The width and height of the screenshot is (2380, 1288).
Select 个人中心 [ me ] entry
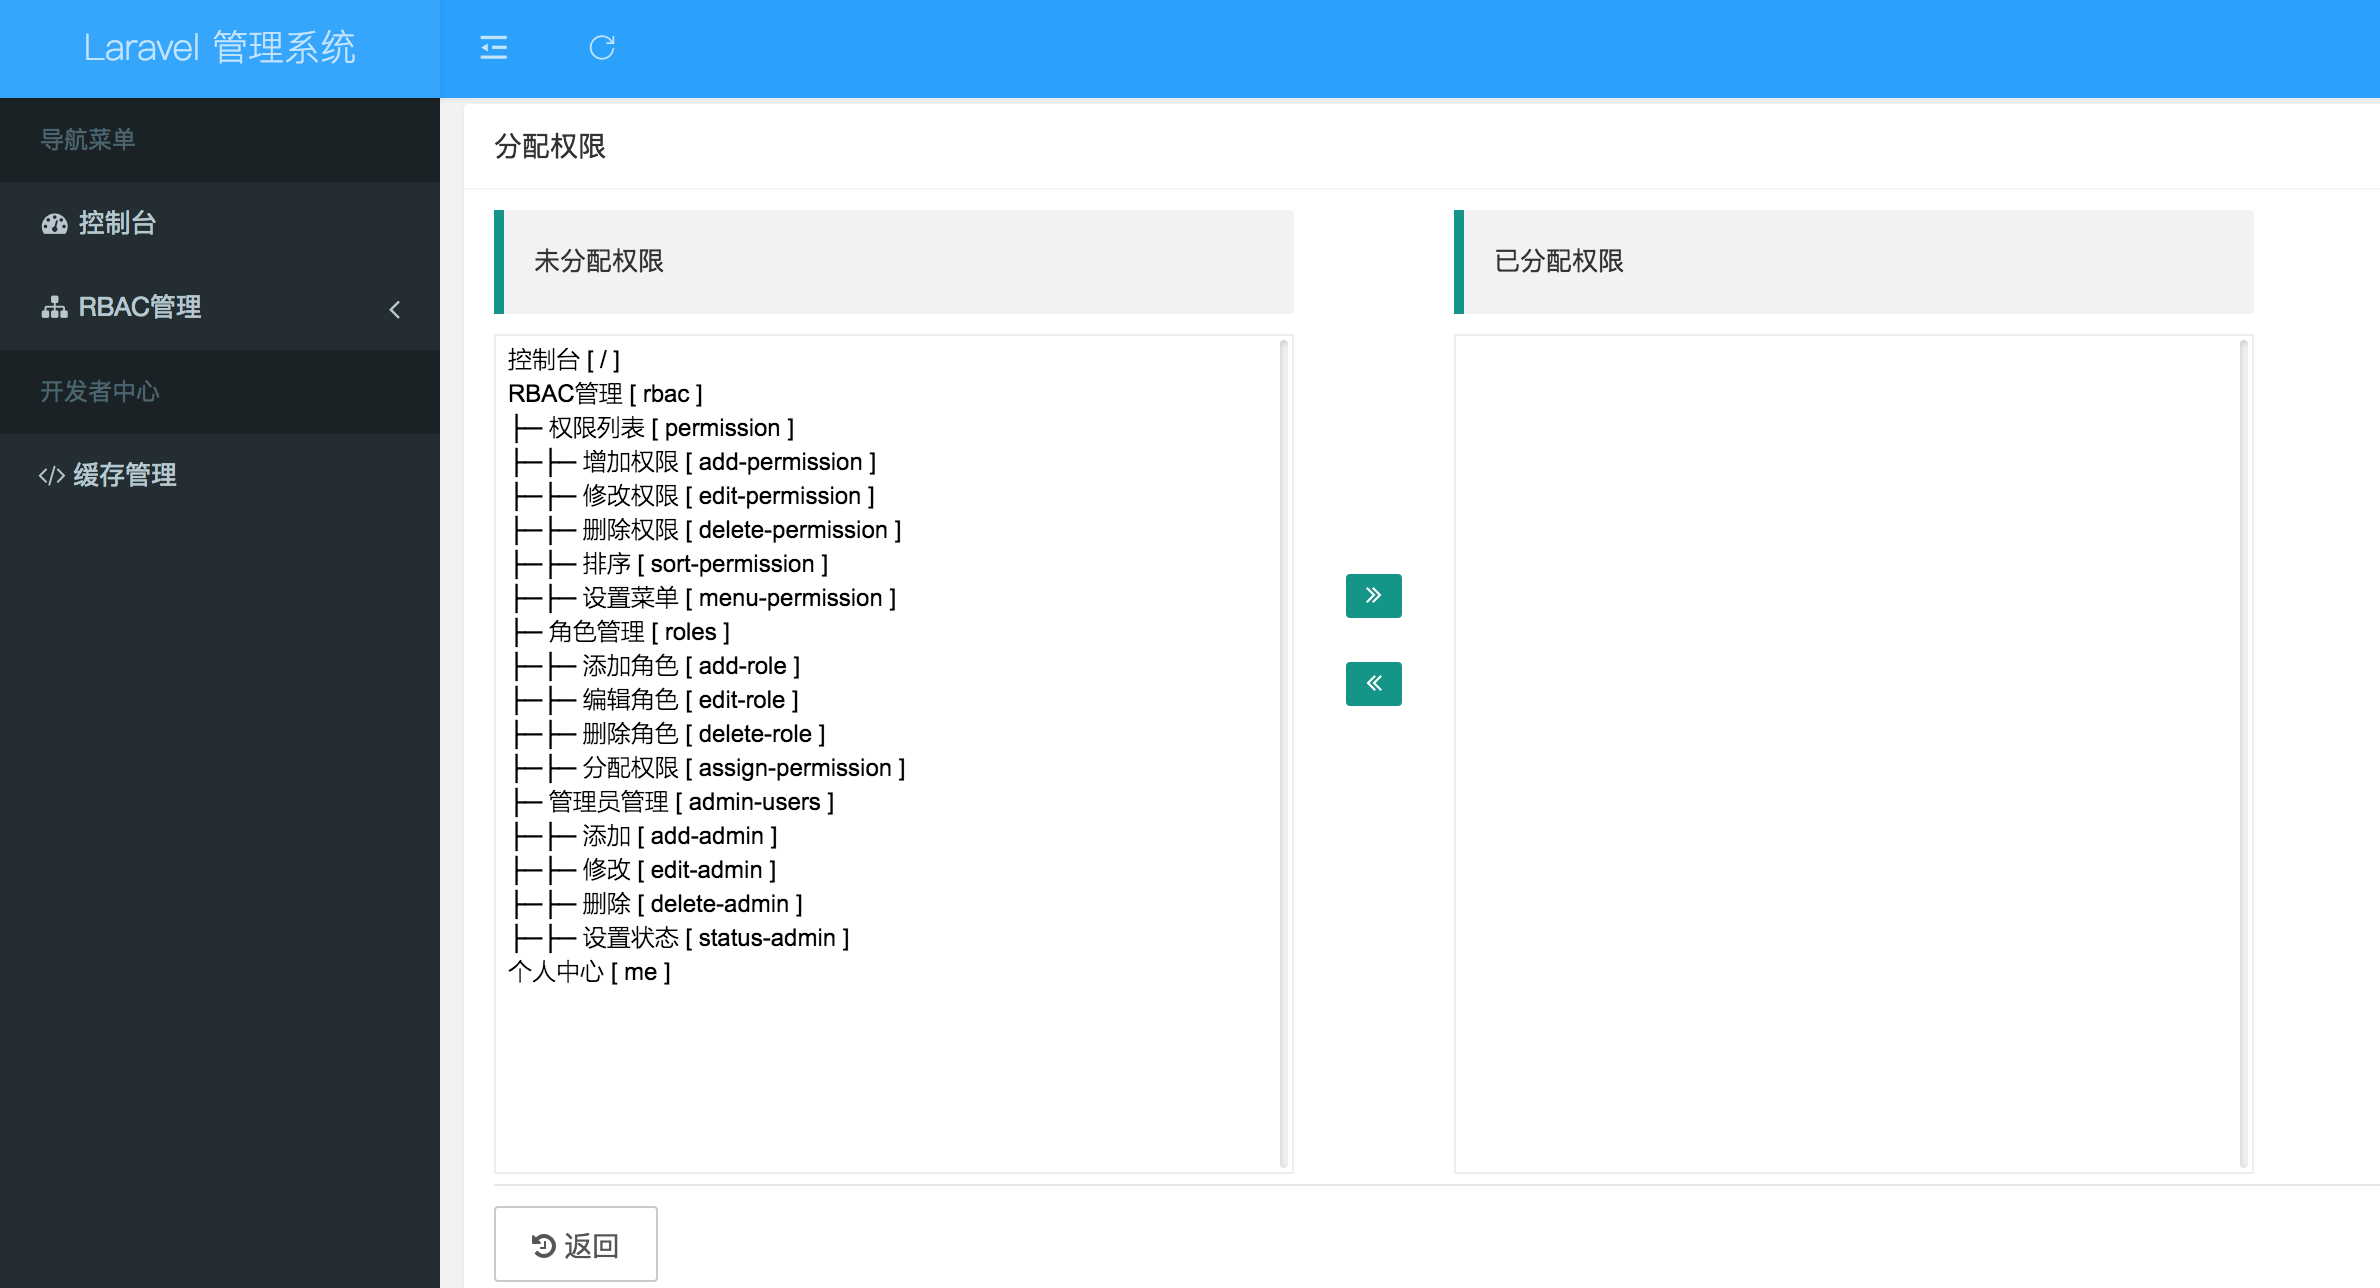(x=589, y=972)
